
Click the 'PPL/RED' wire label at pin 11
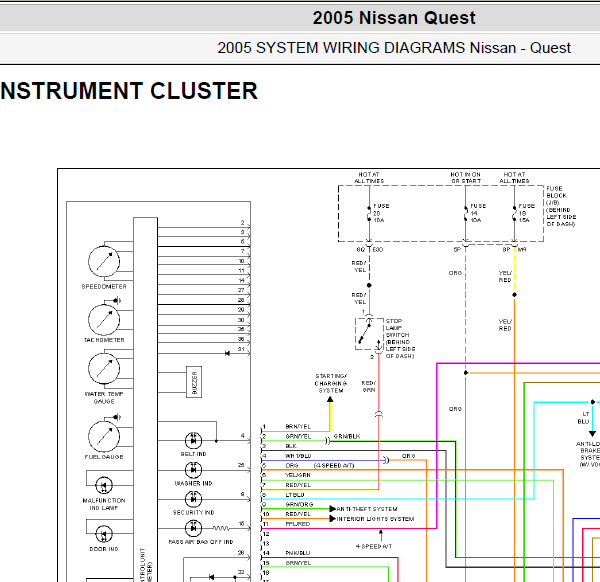[x=298, y=524]
